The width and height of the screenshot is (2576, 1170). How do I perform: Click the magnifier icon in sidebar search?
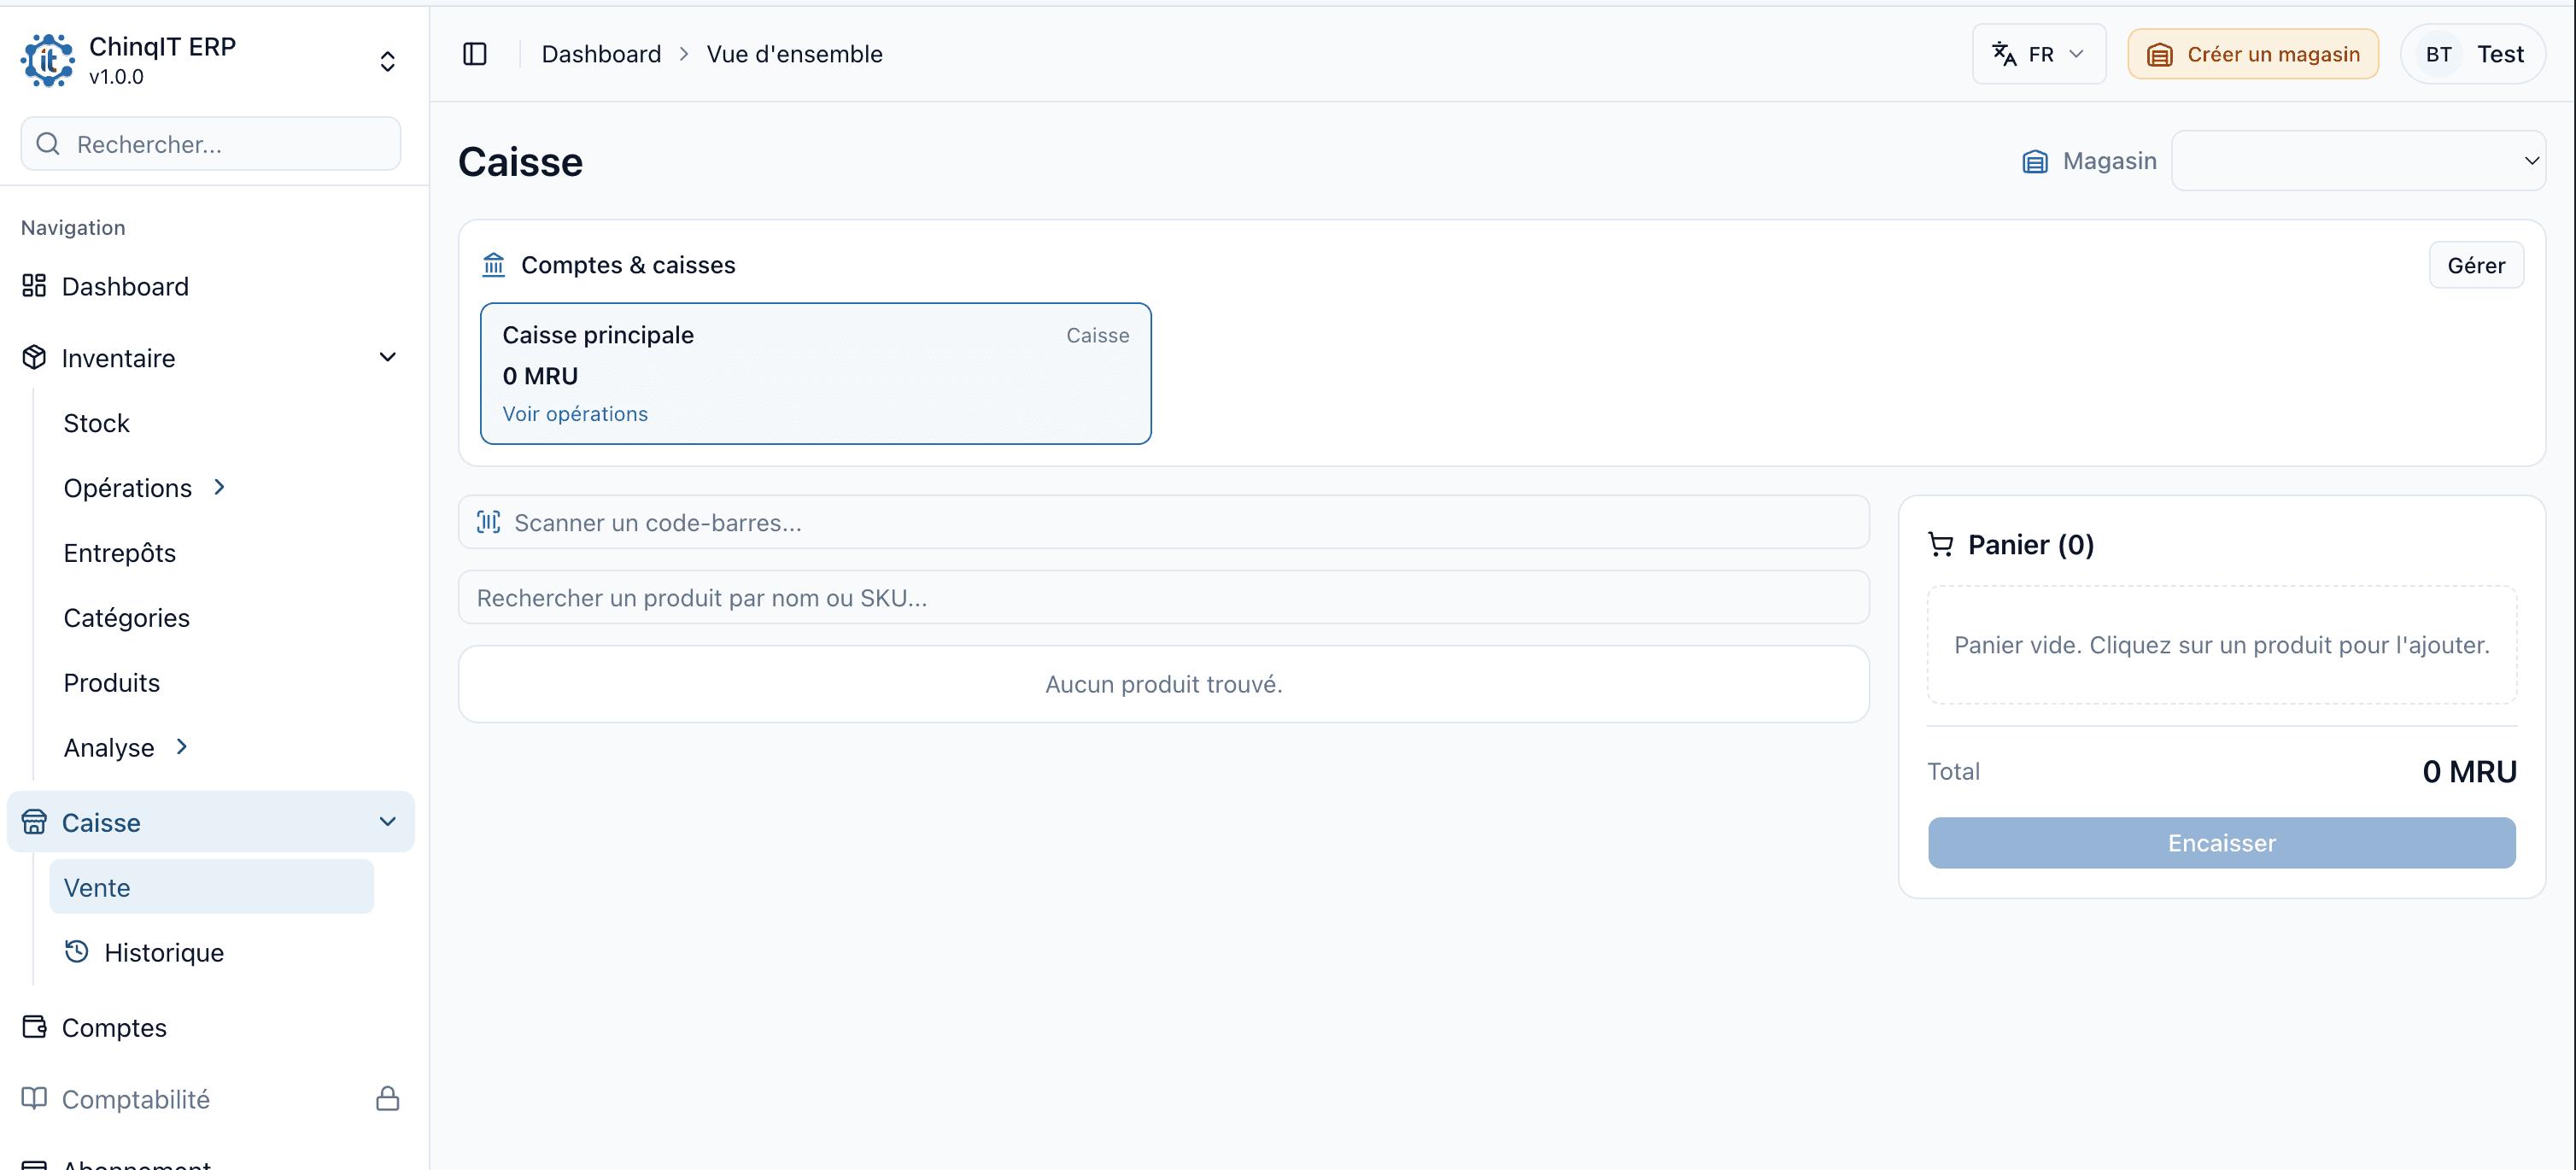(x=48, y=144)
